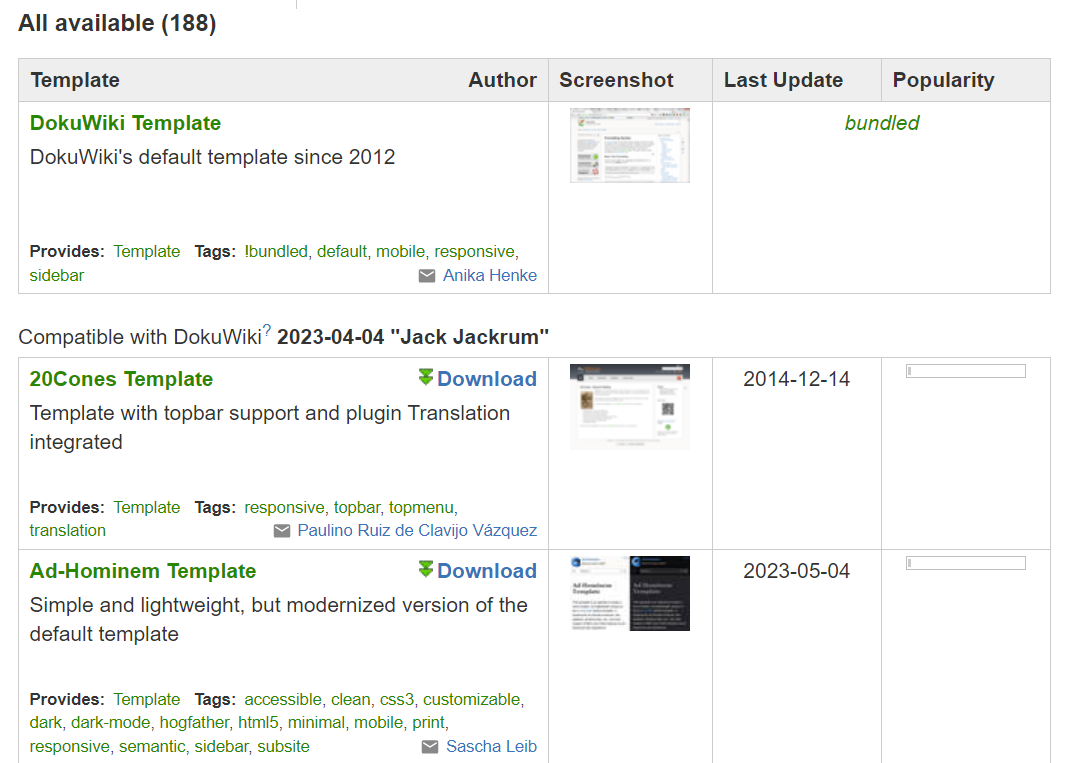1073x763 pixels.
Task: Select the dark-mode tag
Action: 111,723
